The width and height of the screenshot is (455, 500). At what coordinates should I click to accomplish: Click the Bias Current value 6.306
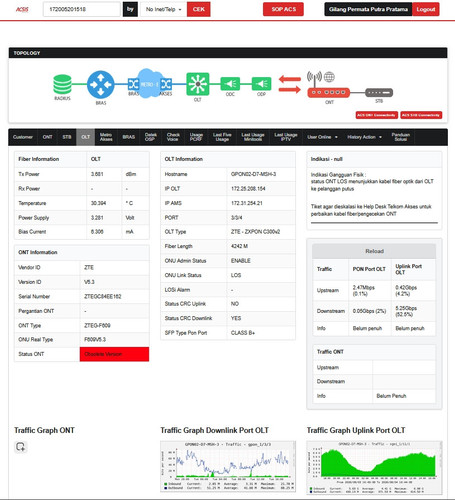97,232
